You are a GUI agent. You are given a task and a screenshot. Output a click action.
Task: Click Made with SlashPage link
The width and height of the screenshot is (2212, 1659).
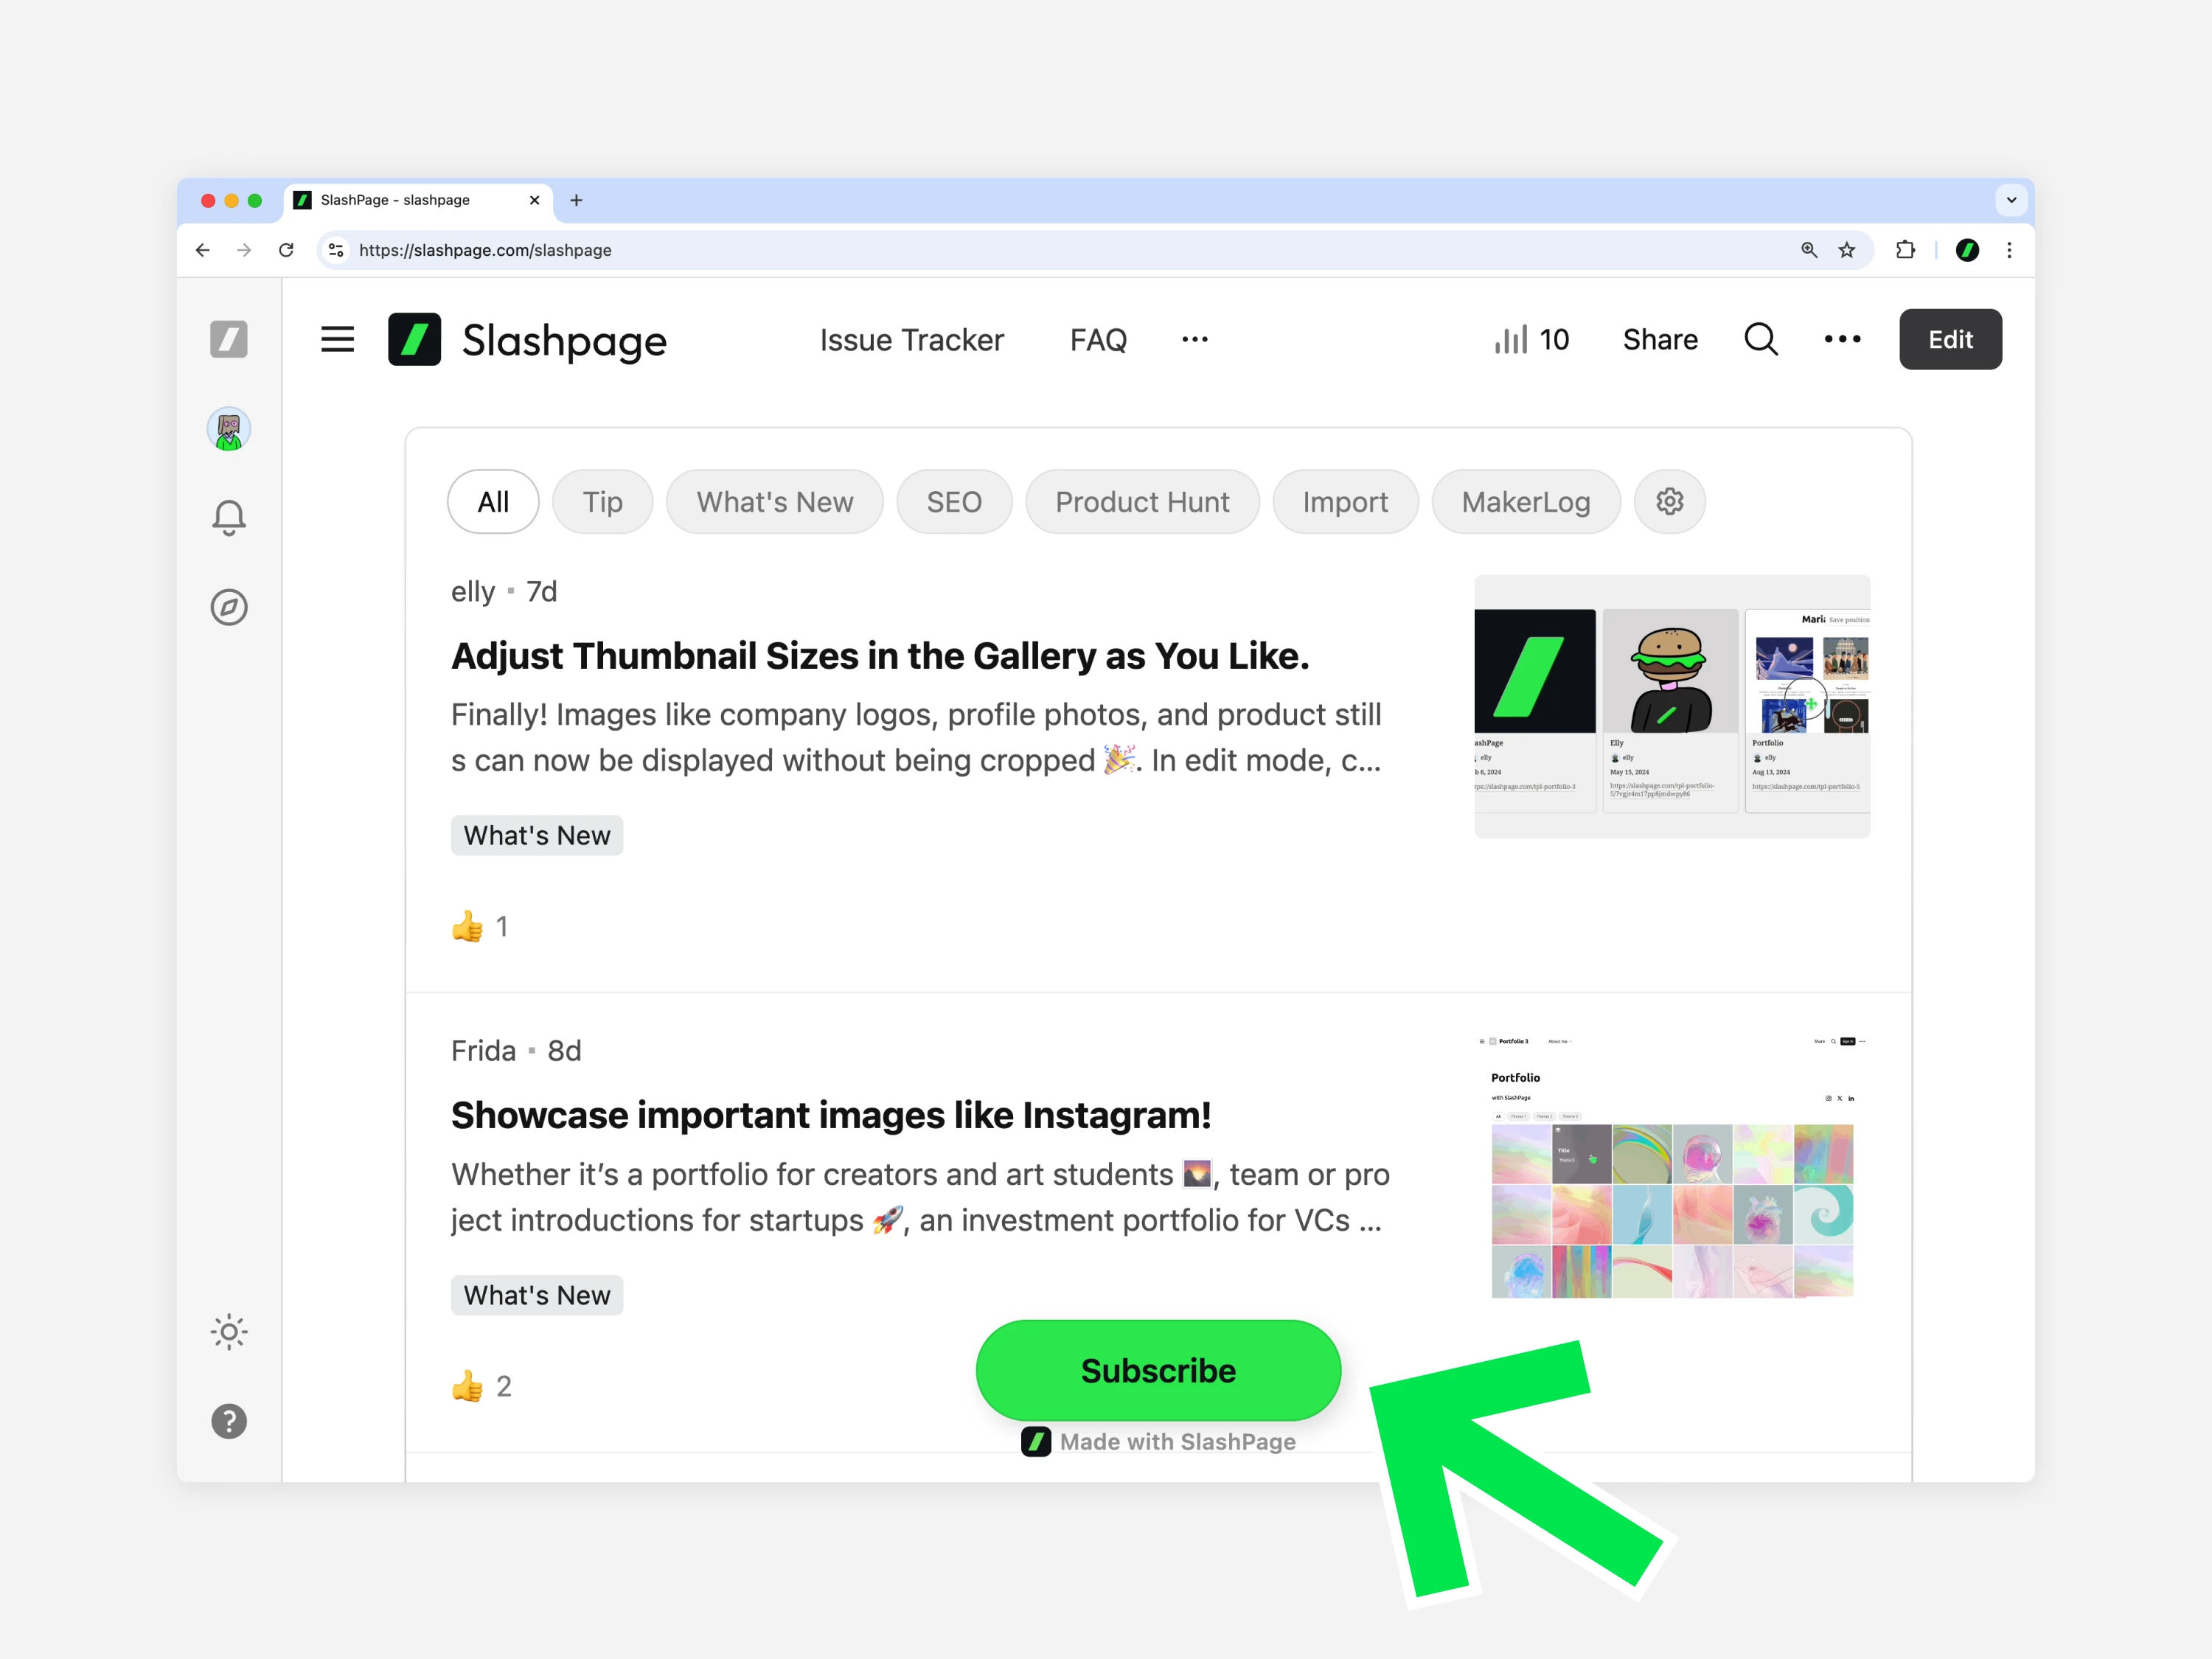click(1158, 1441)
